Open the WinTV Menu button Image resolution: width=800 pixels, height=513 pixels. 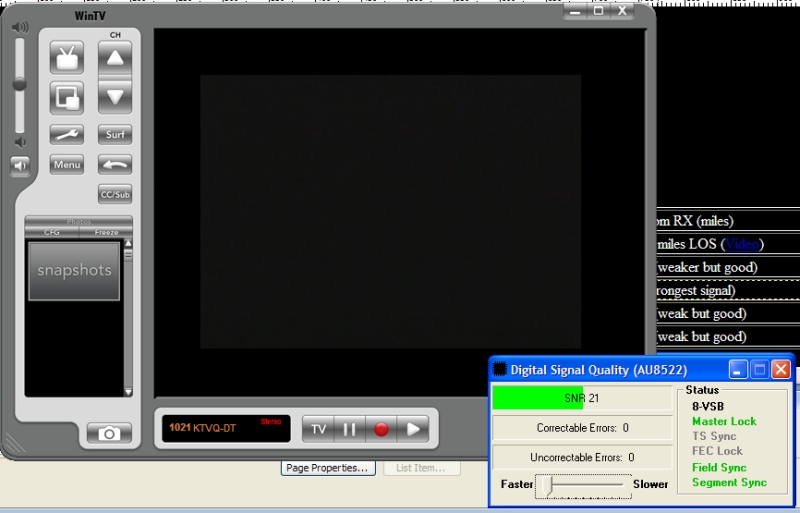click(67, 164)
